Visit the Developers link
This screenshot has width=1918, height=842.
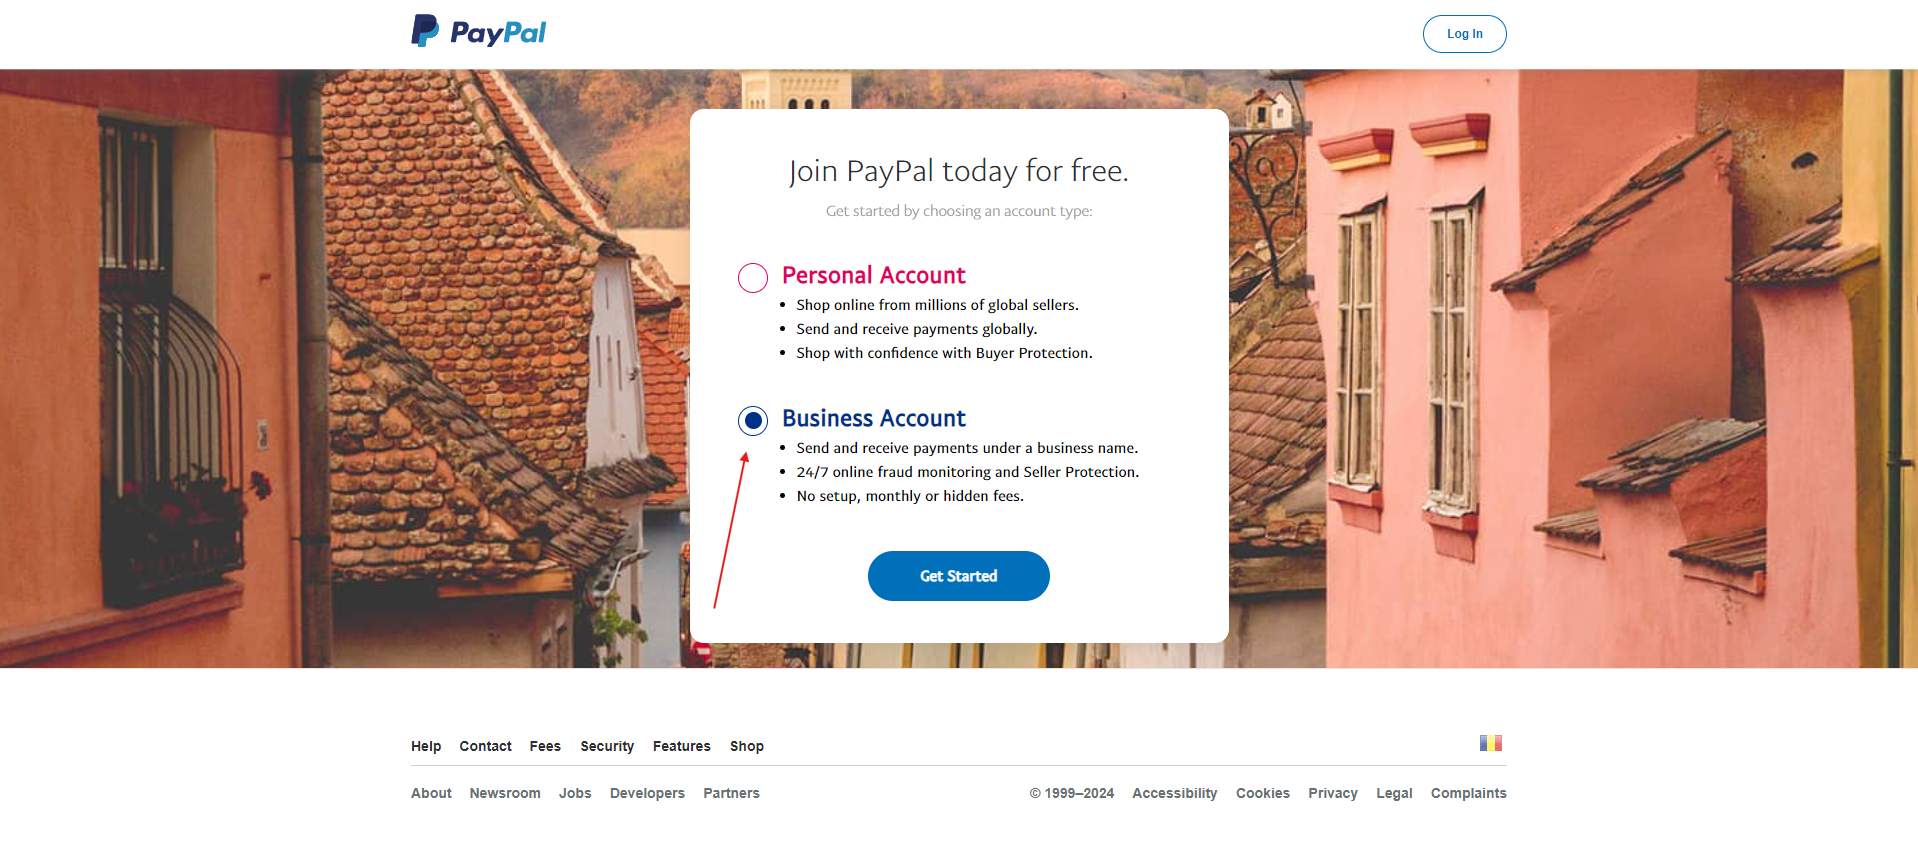pos(647,793)
